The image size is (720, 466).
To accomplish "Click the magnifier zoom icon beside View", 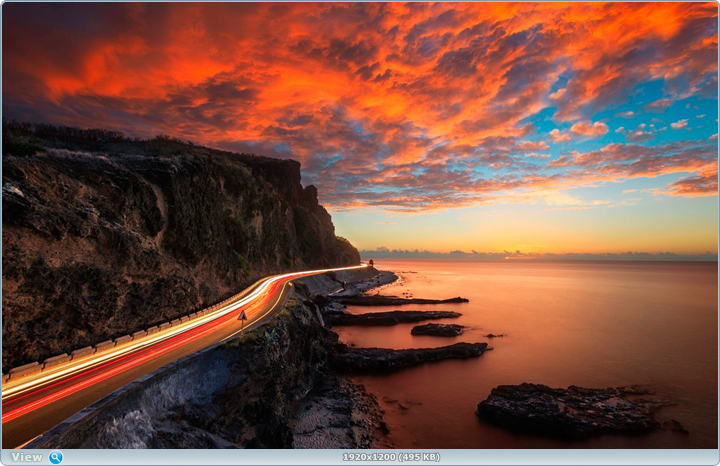I will (56, 457).
